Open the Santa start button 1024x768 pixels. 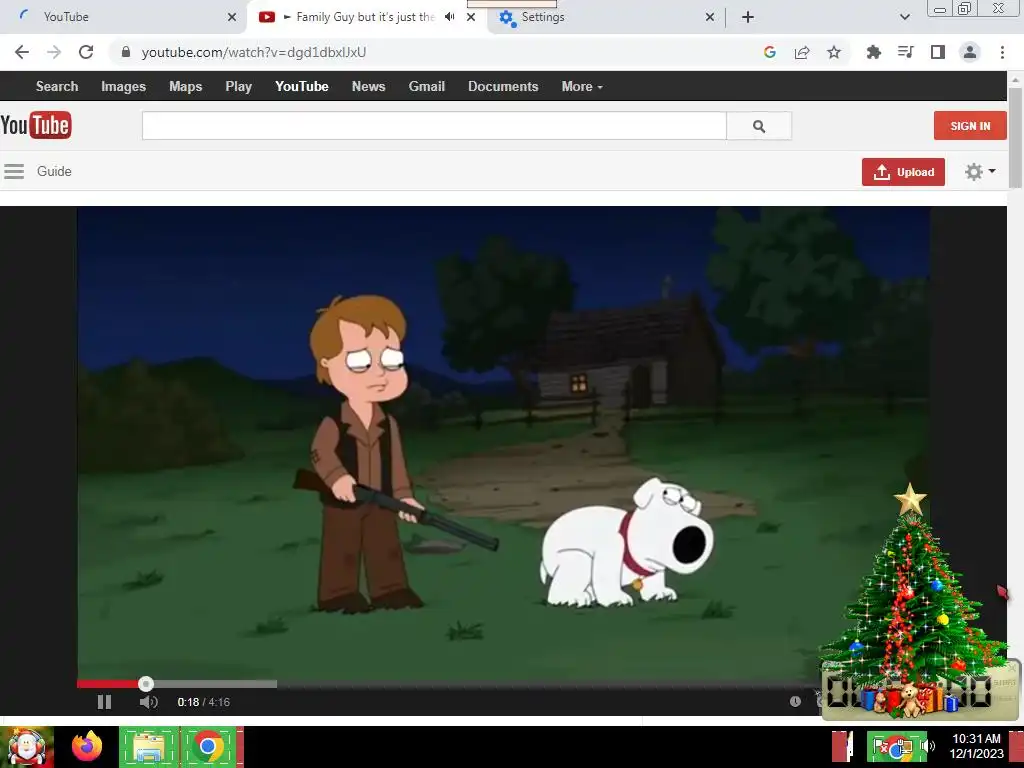[27, 747]
